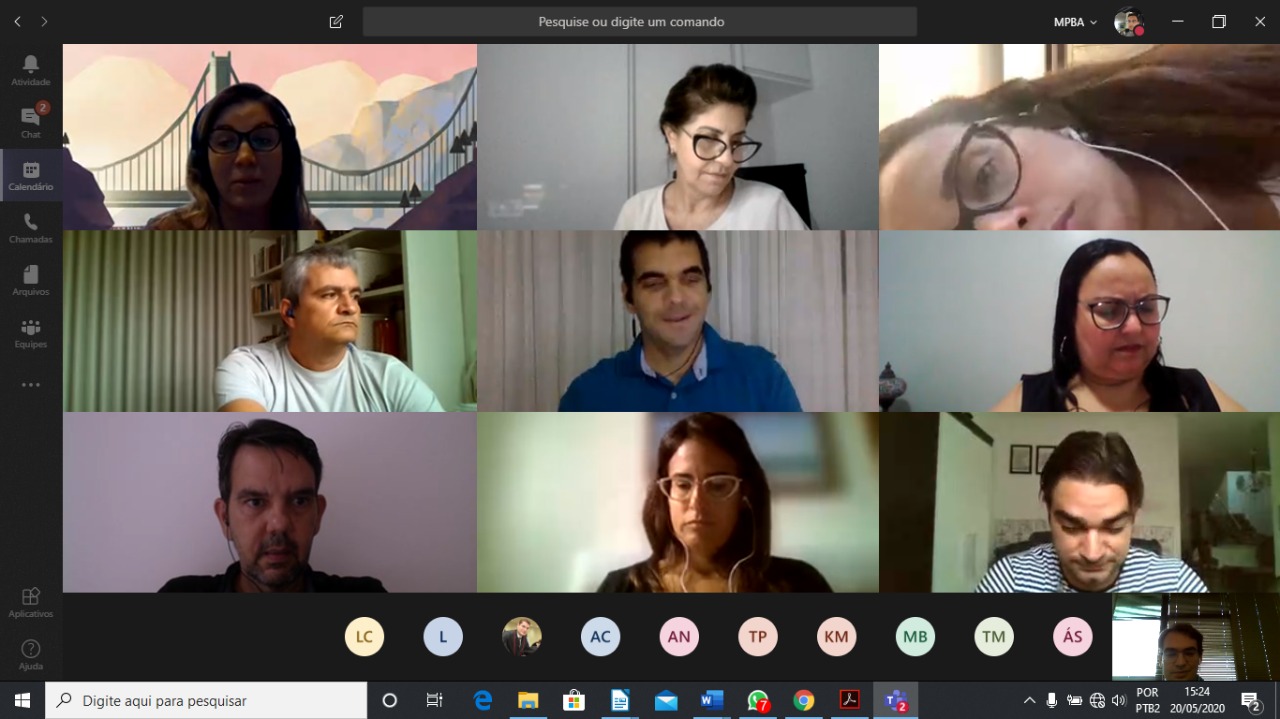Click the search or command box

[639, 22]
